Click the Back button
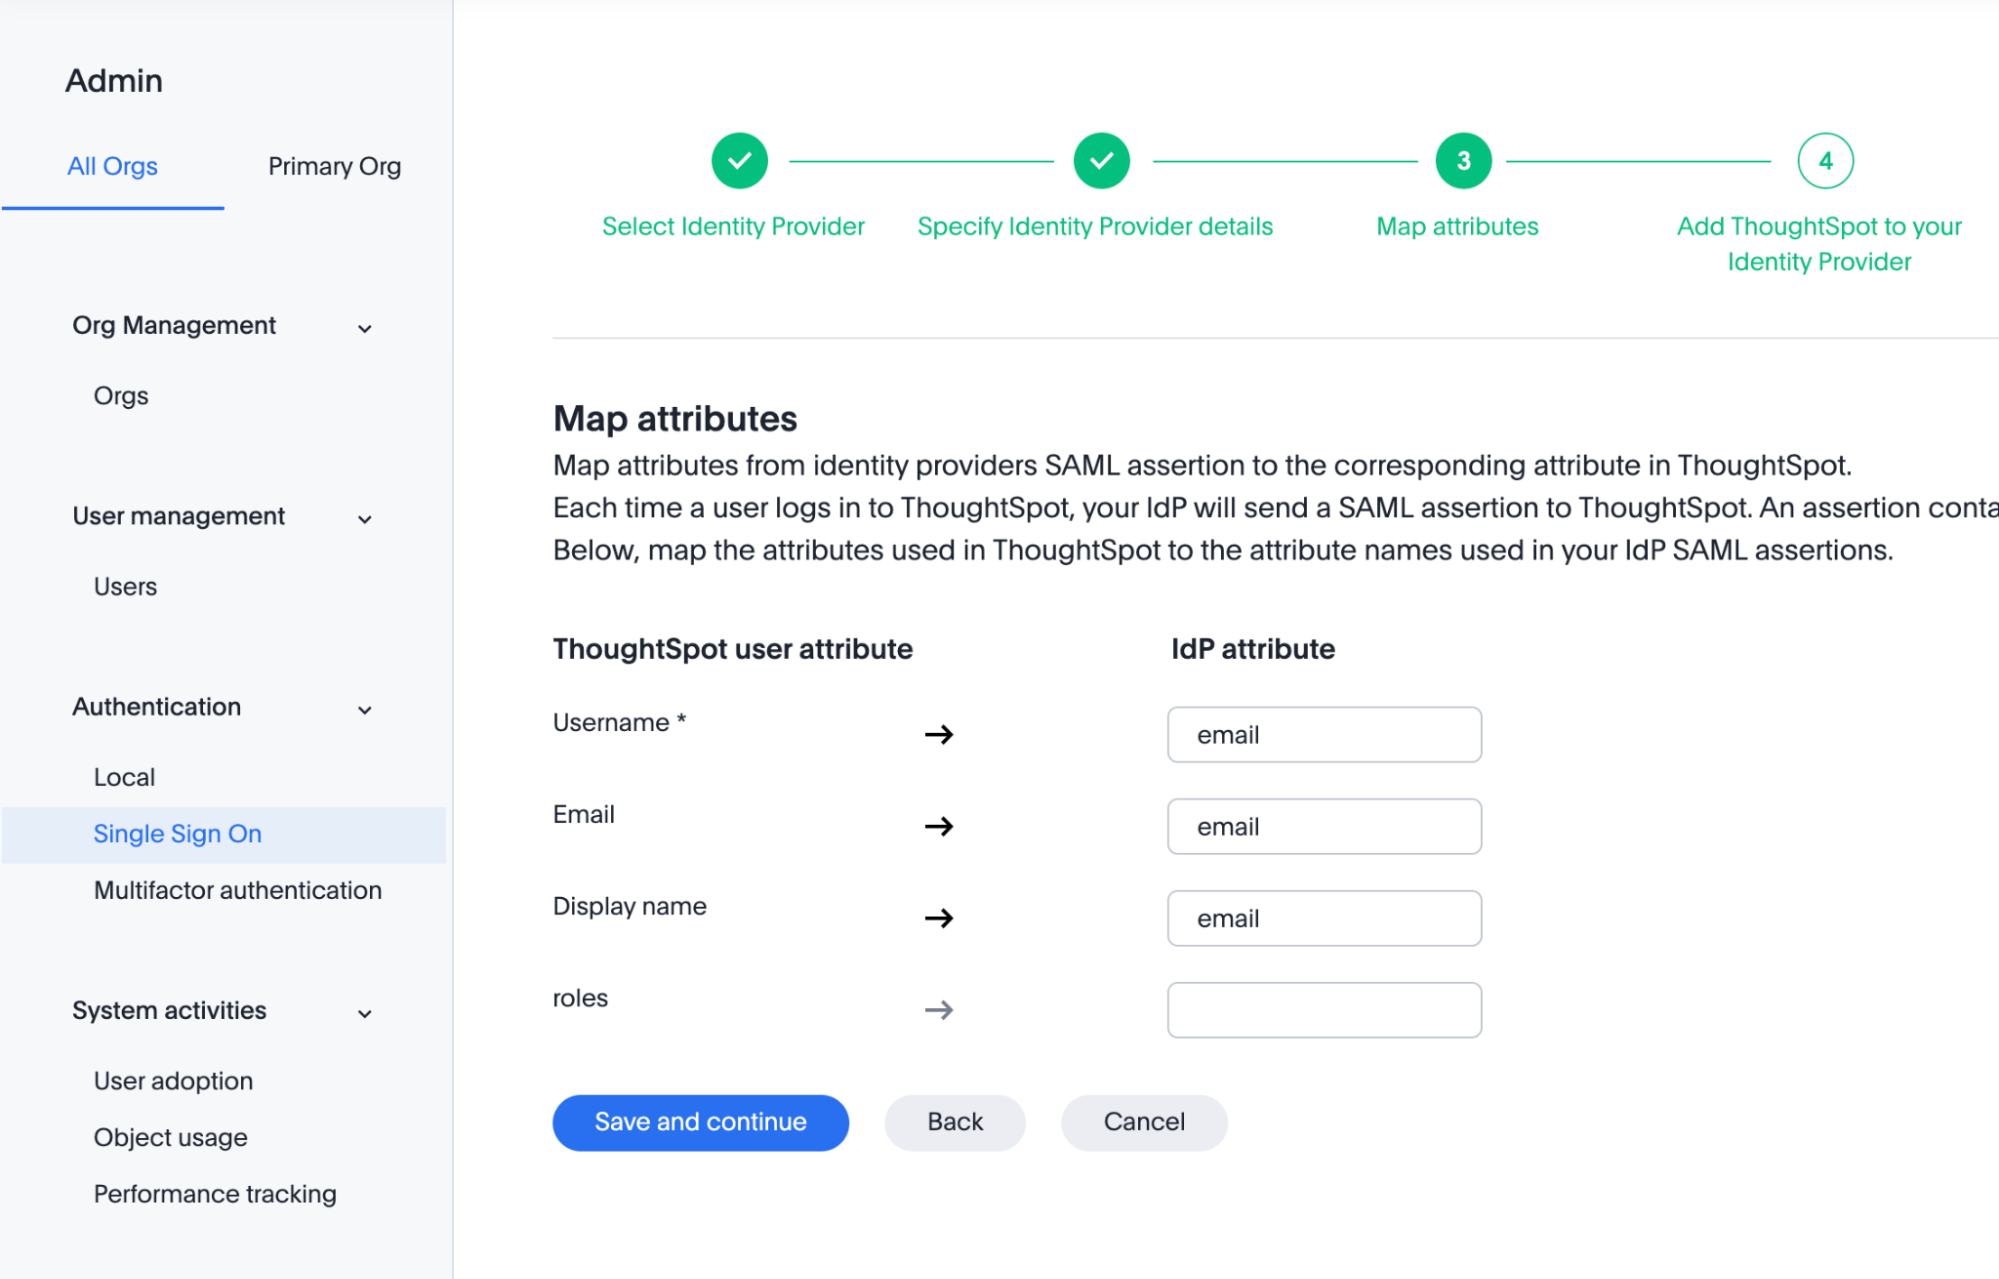Viewport: 1999px width, 1279px height. [954, 1122]
